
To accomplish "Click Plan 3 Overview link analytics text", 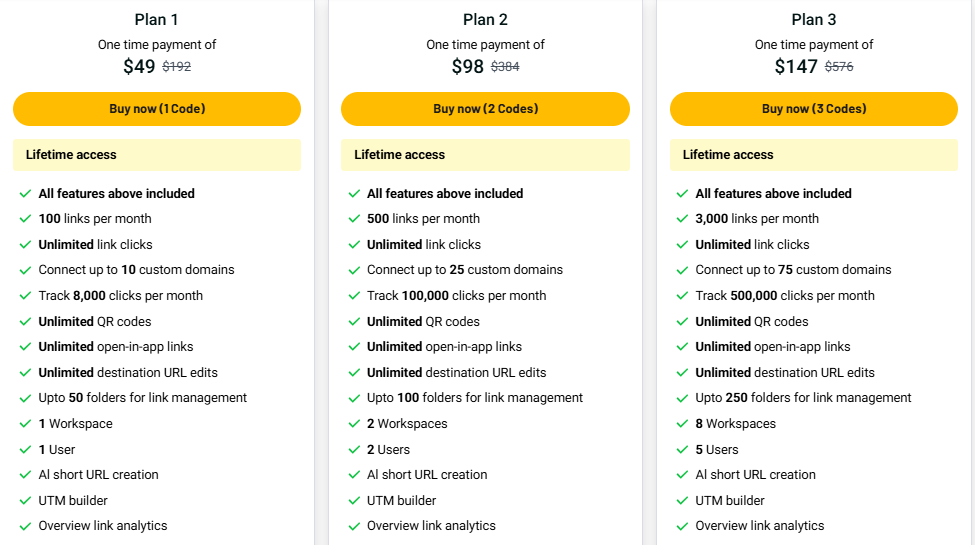I will (x=760, y=526).
